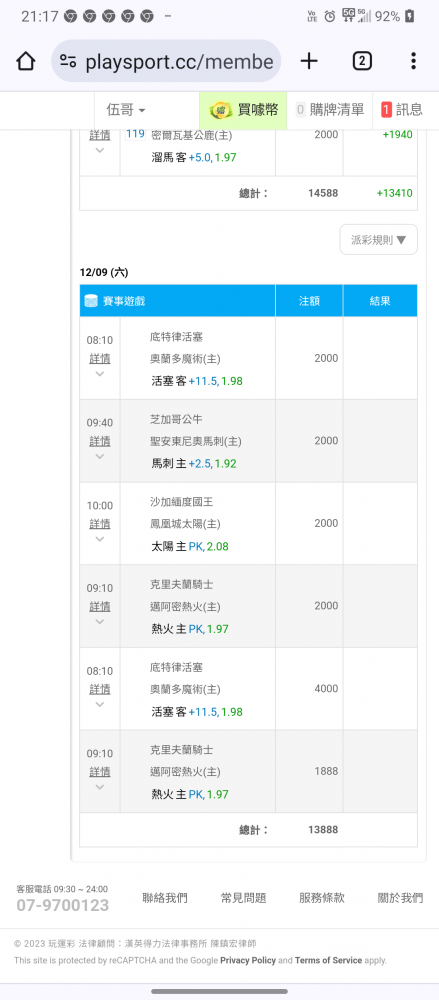Image resolution: width=439 pixels, height=1000 pixels.
Task: Tap the playsport.cc address bar
Action: point(166,61)
